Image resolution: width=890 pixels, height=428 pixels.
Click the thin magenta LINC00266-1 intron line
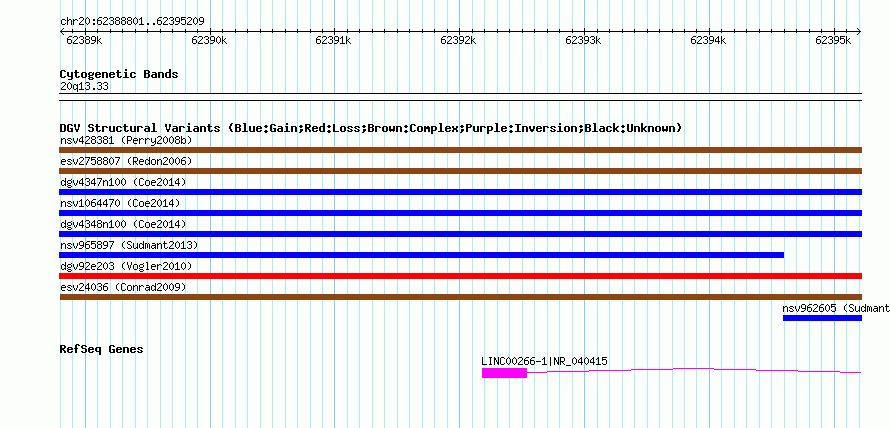point(694,371)
